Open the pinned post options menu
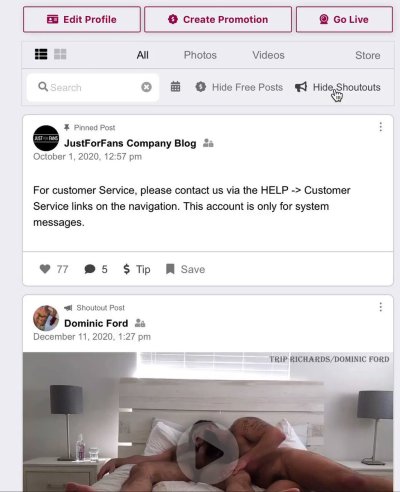The width and height of the screenshot is (400, 492). [380, 127]
